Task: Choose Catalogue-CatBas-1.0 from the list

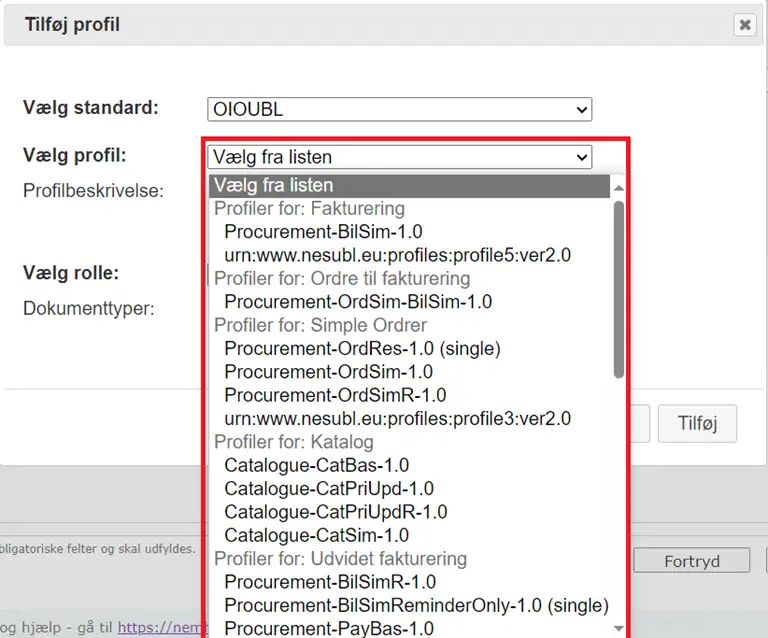Action: [316, 465]
